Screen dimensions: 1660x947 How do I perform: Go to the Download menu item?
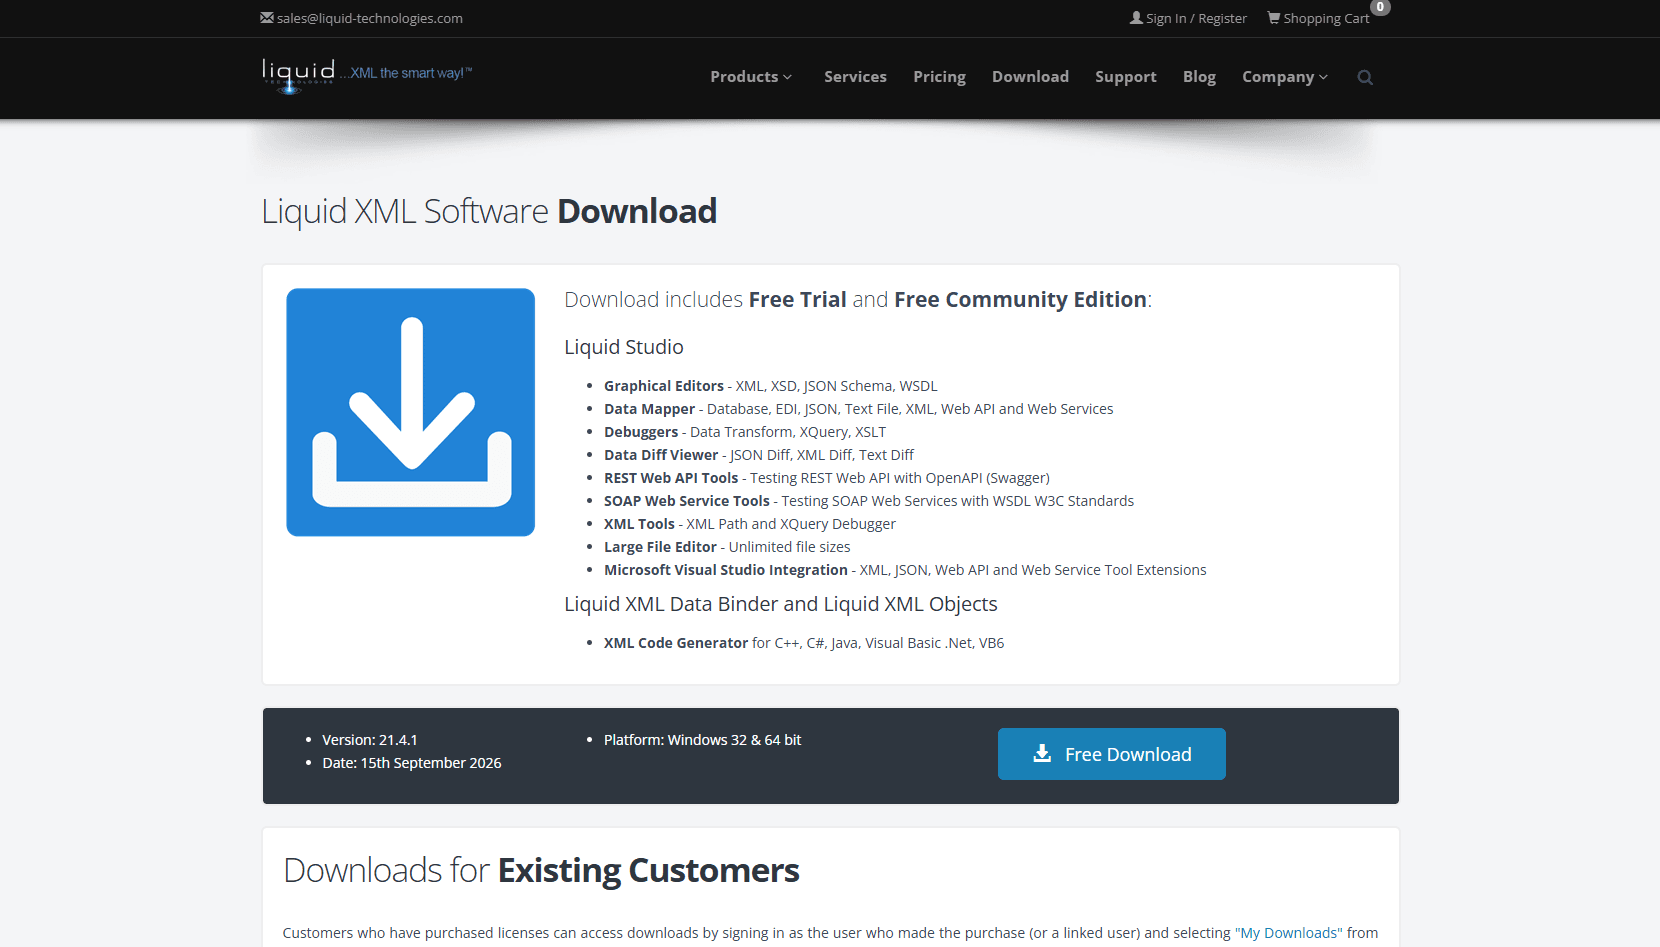pyautogui.click(x=1030, y=77)
